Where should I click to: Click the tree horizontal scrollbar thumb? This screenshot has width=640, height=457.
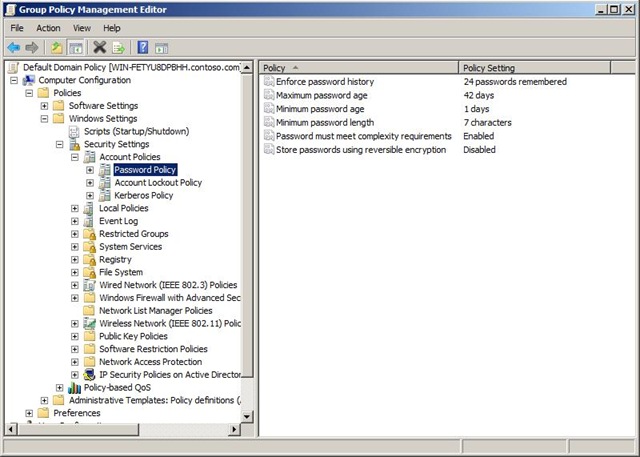(x=78, y=429)
